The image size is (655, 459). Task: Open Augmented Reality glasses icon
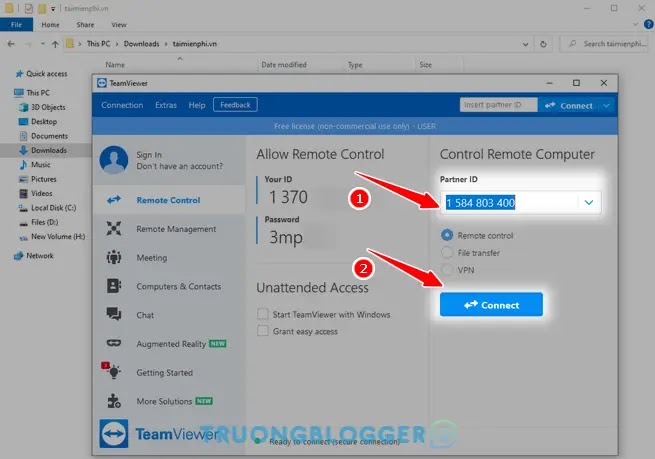click(114, 343)
